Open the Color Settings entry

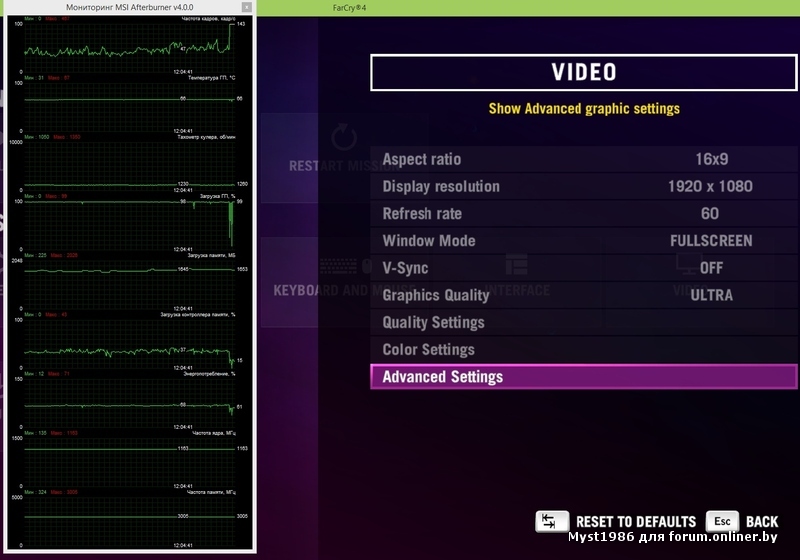[x=584, y=349]
